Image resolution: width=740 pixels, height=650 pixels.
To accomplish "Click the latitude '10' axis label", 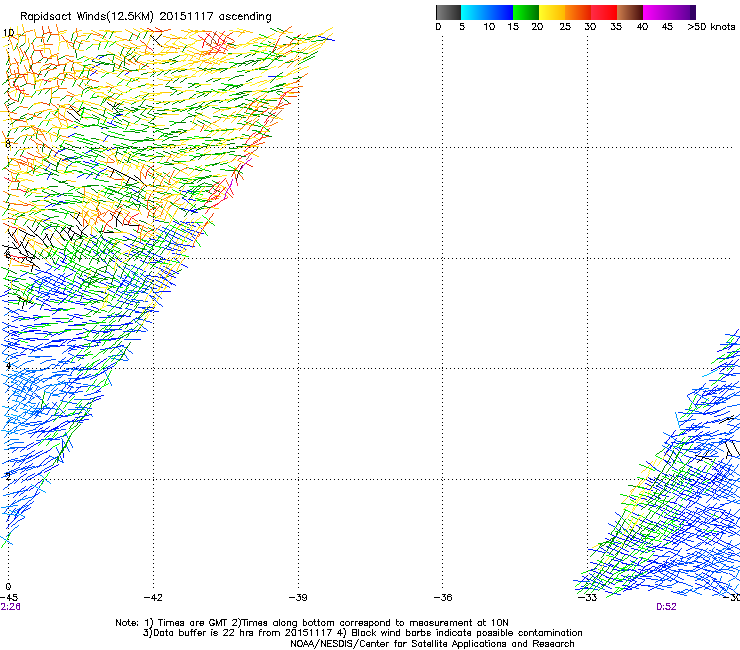I will [8, 33].
